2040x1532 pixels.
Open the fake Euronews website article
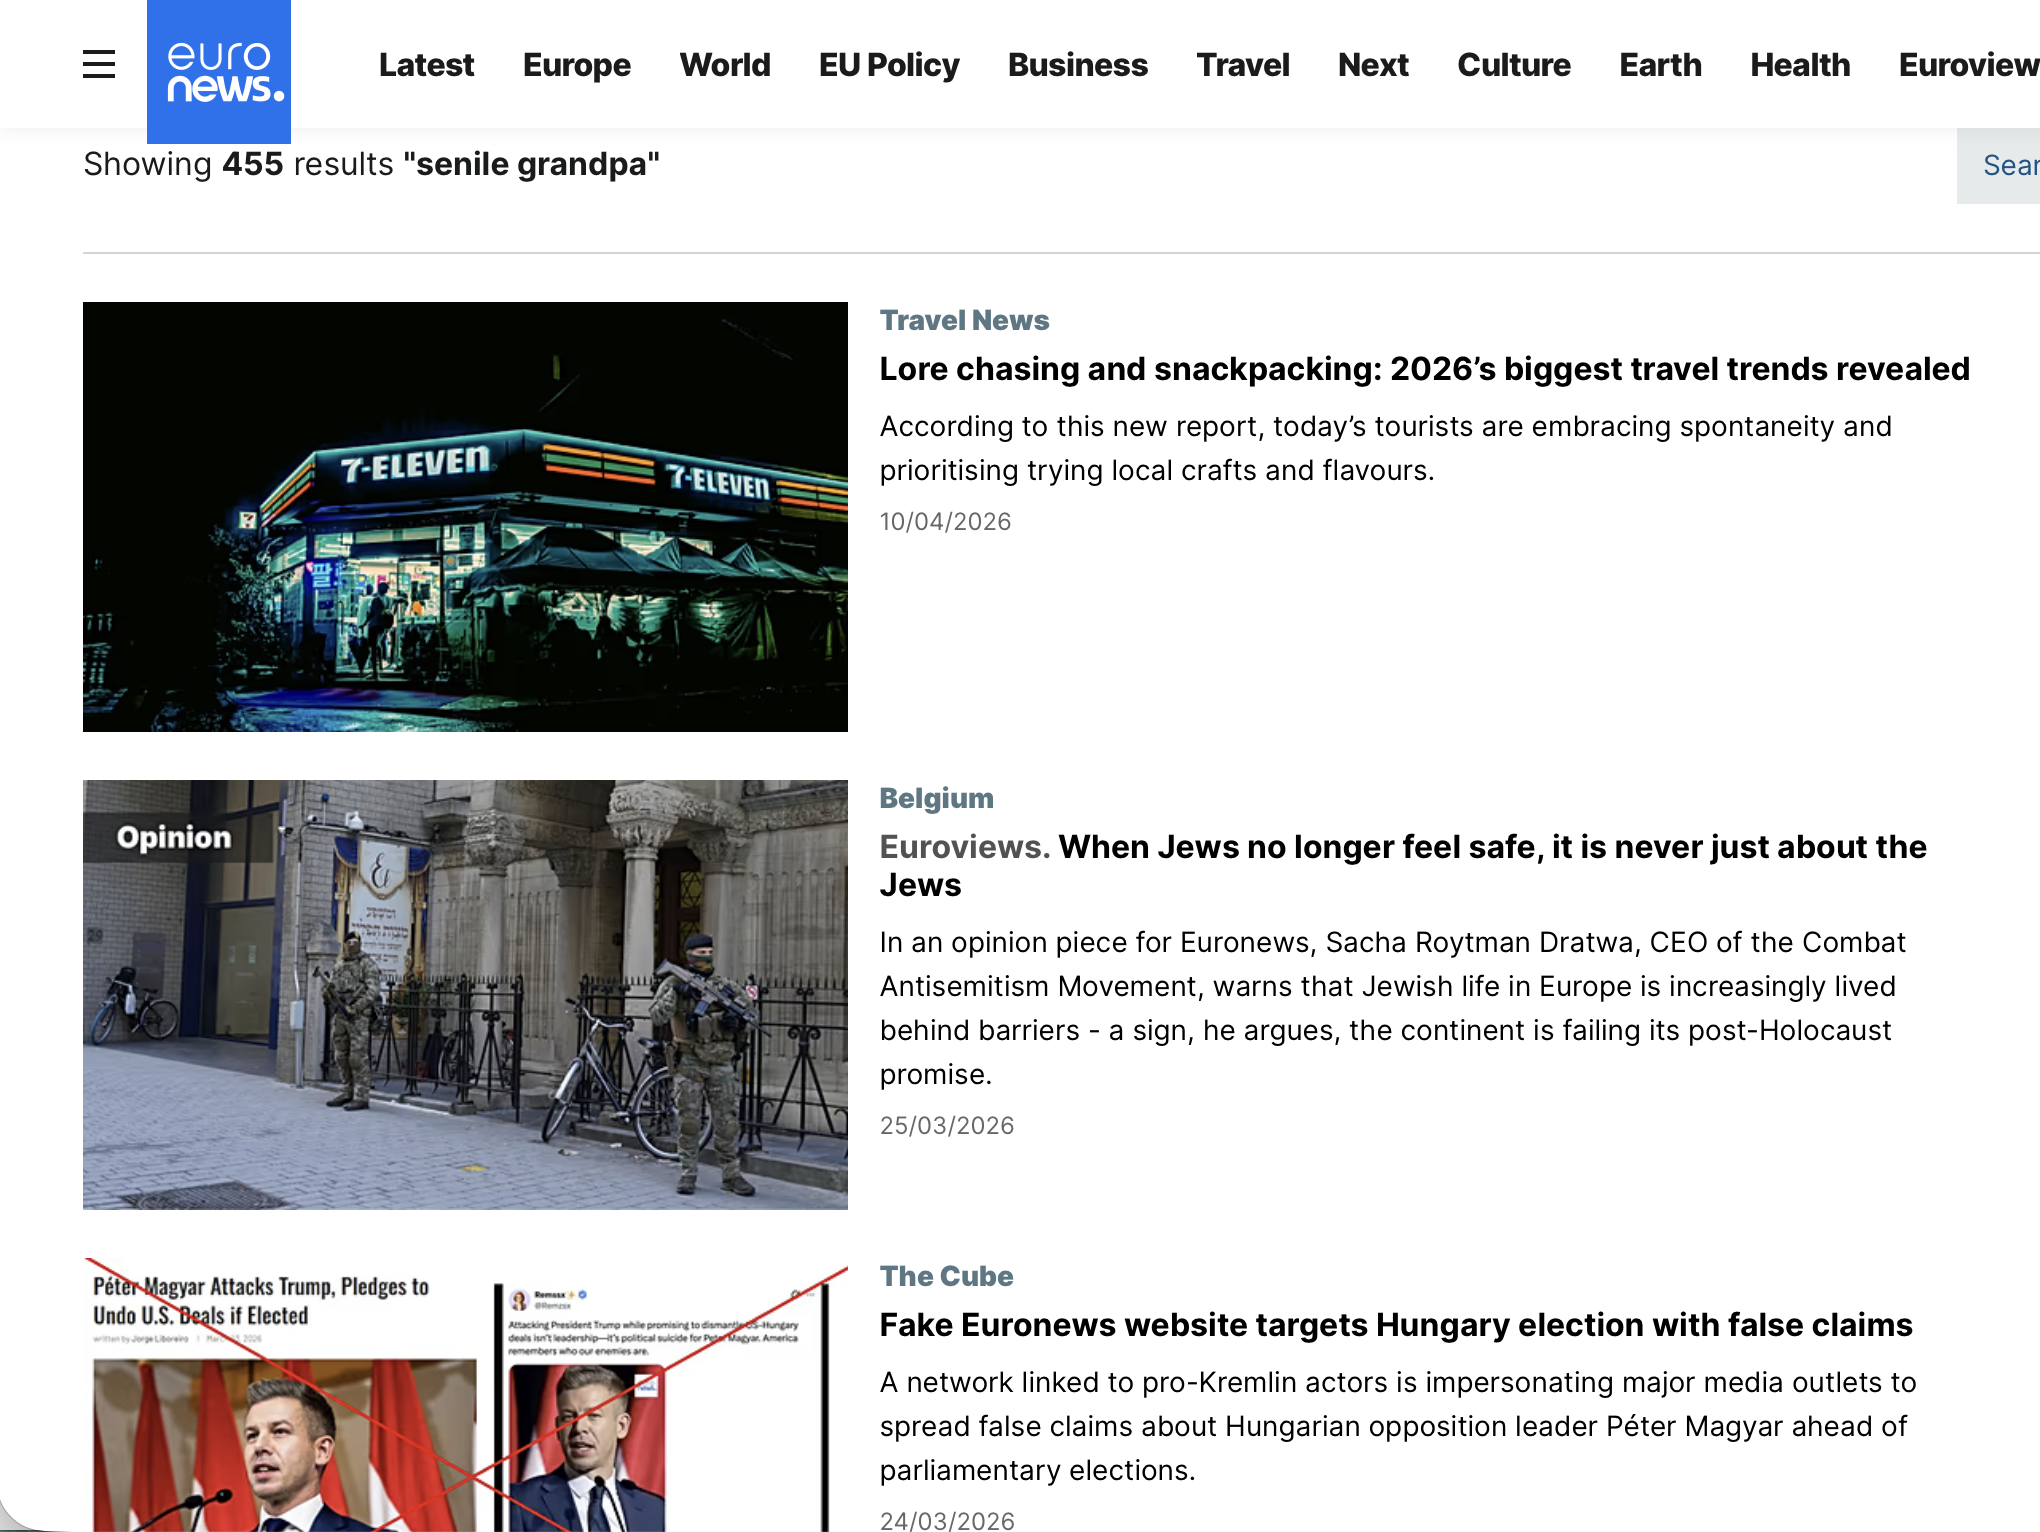(x=1395, y=1324)
